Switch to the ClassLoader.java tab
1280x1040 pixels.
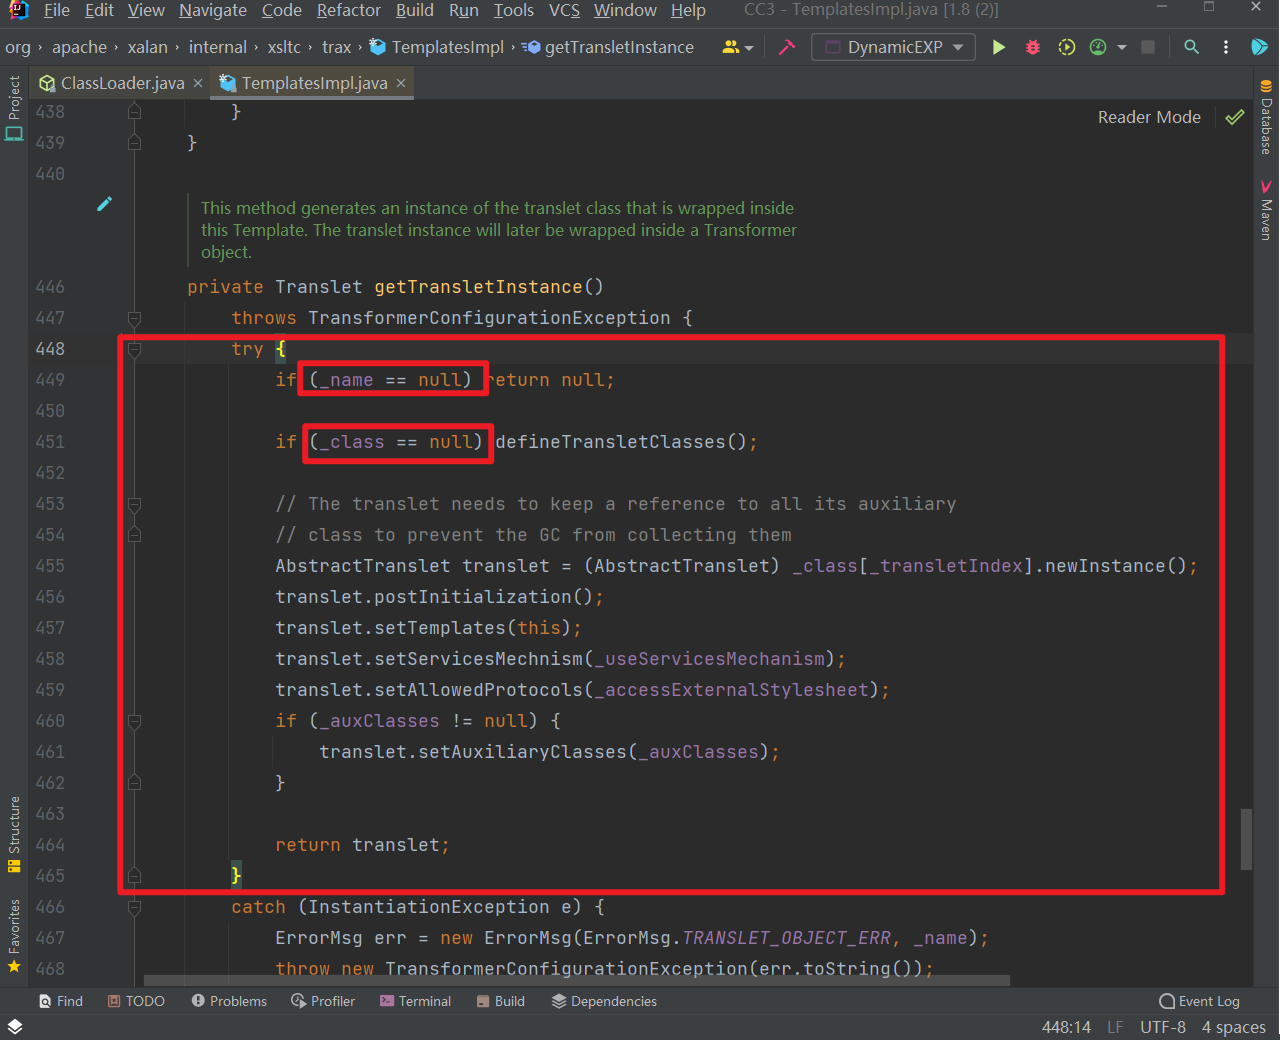click(120, 84)
